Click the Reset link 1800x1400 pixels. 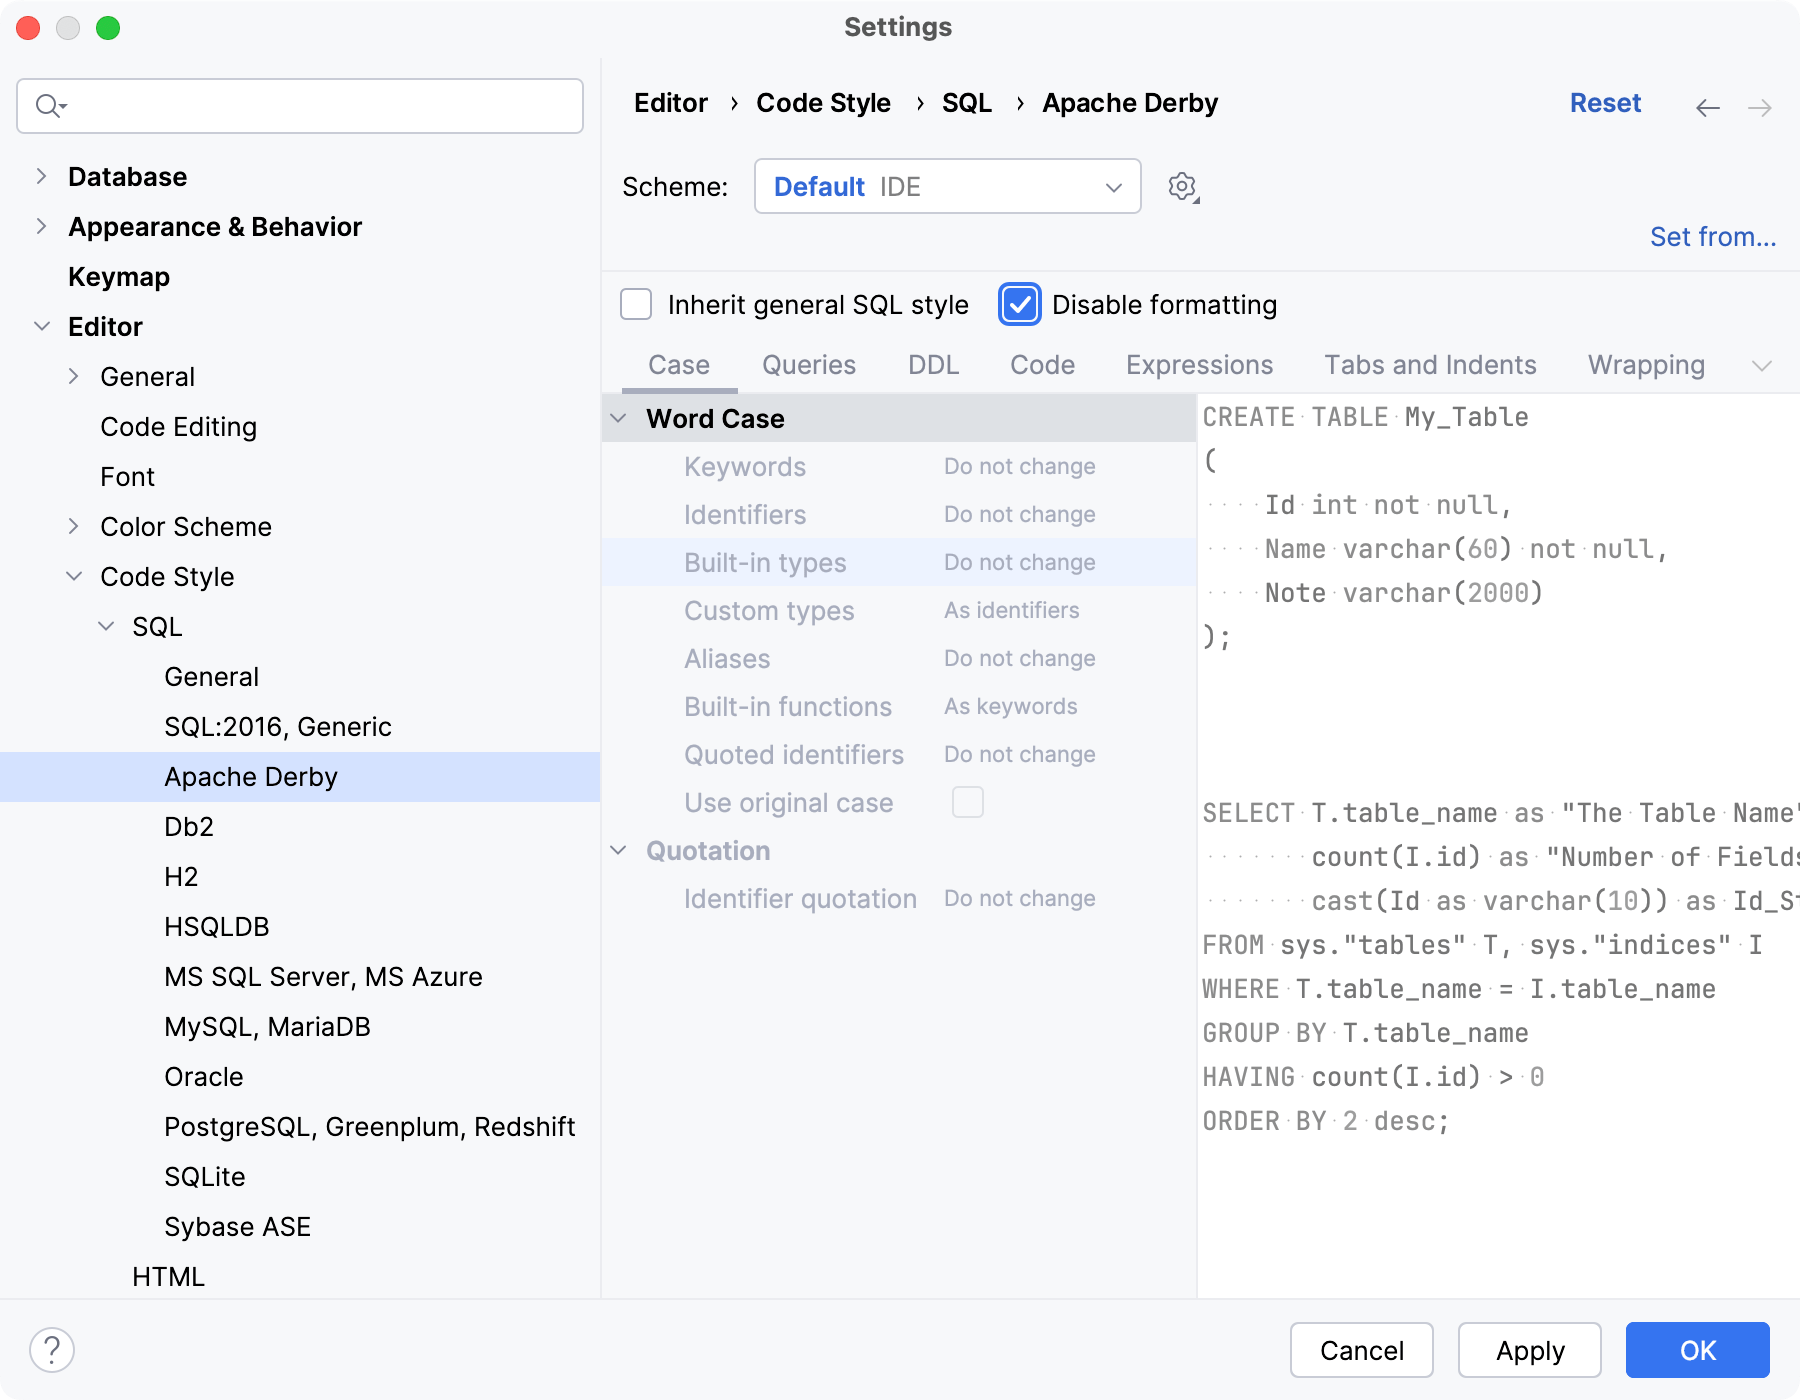1605,103
